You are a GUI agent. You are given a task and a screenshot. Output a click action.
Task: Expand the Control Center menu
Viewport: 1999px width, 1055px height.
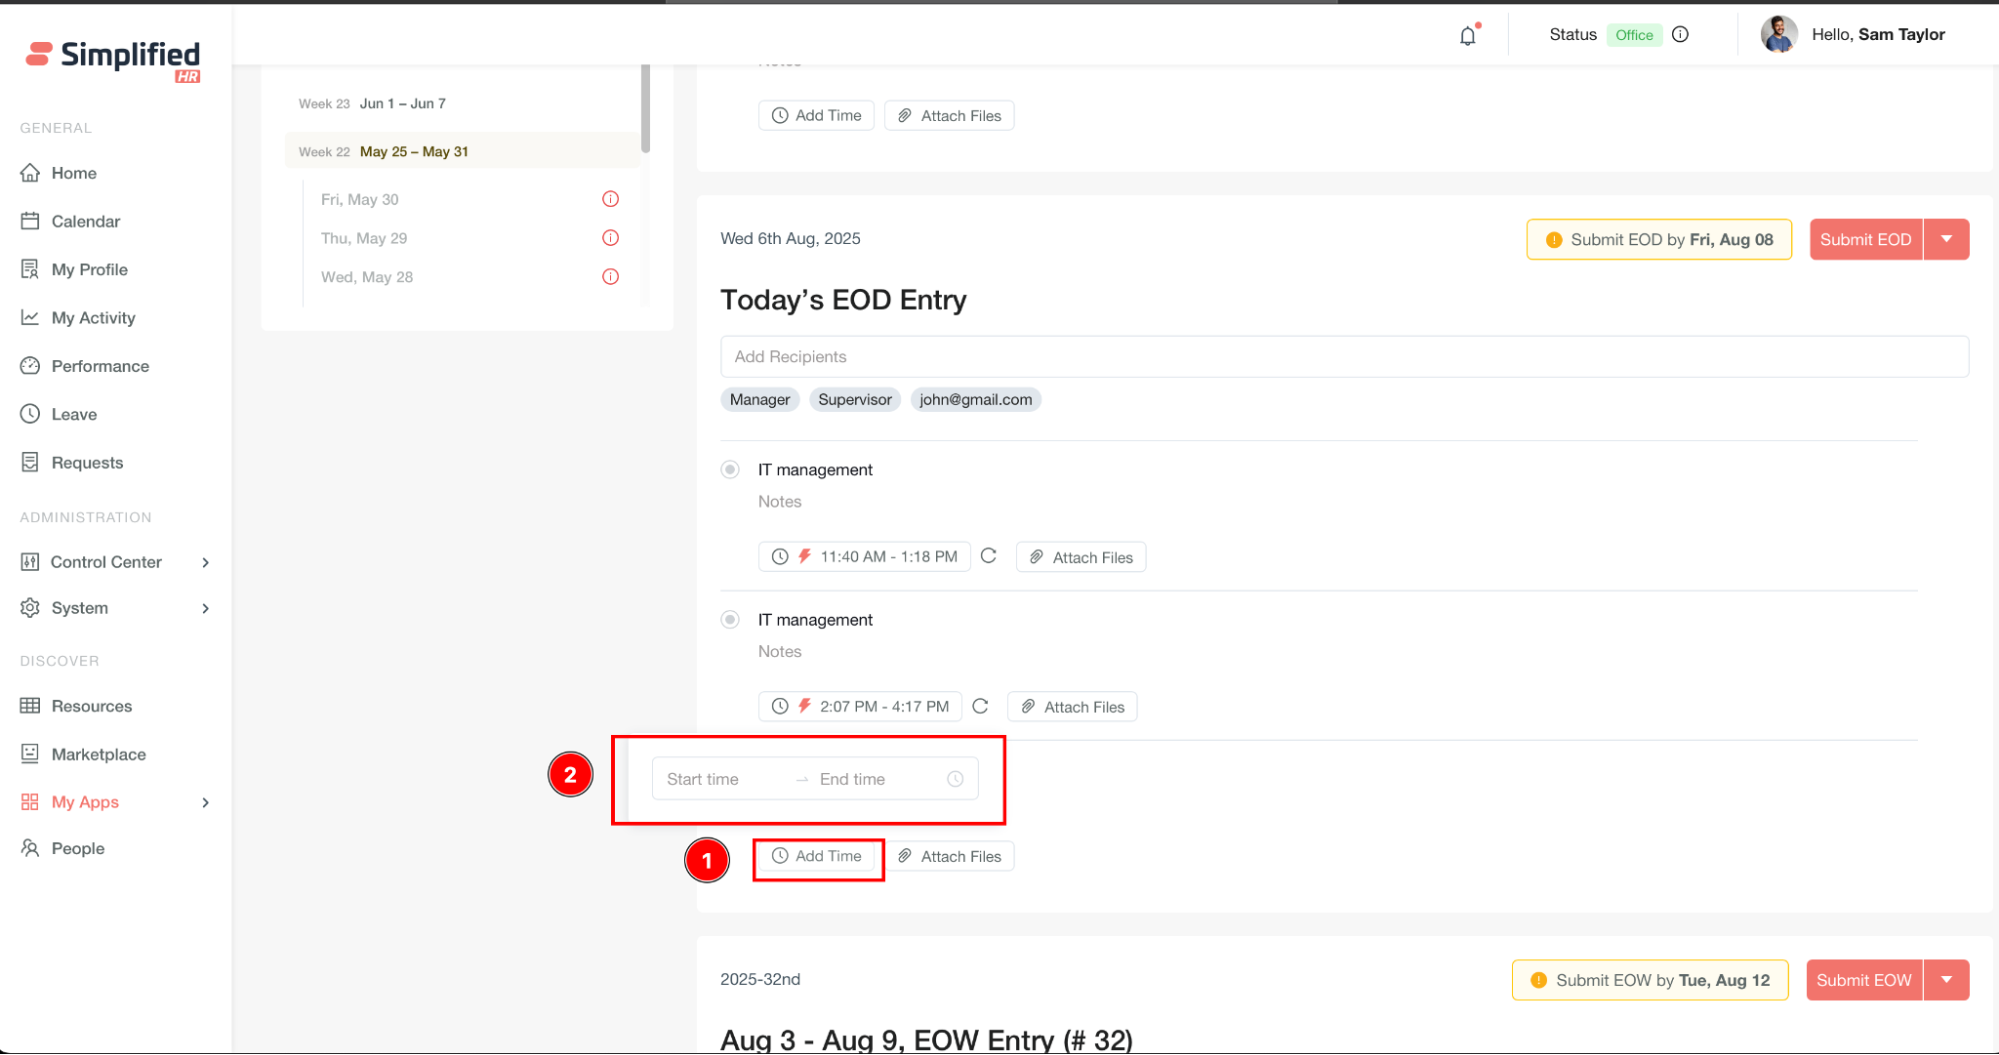[205, 562]
